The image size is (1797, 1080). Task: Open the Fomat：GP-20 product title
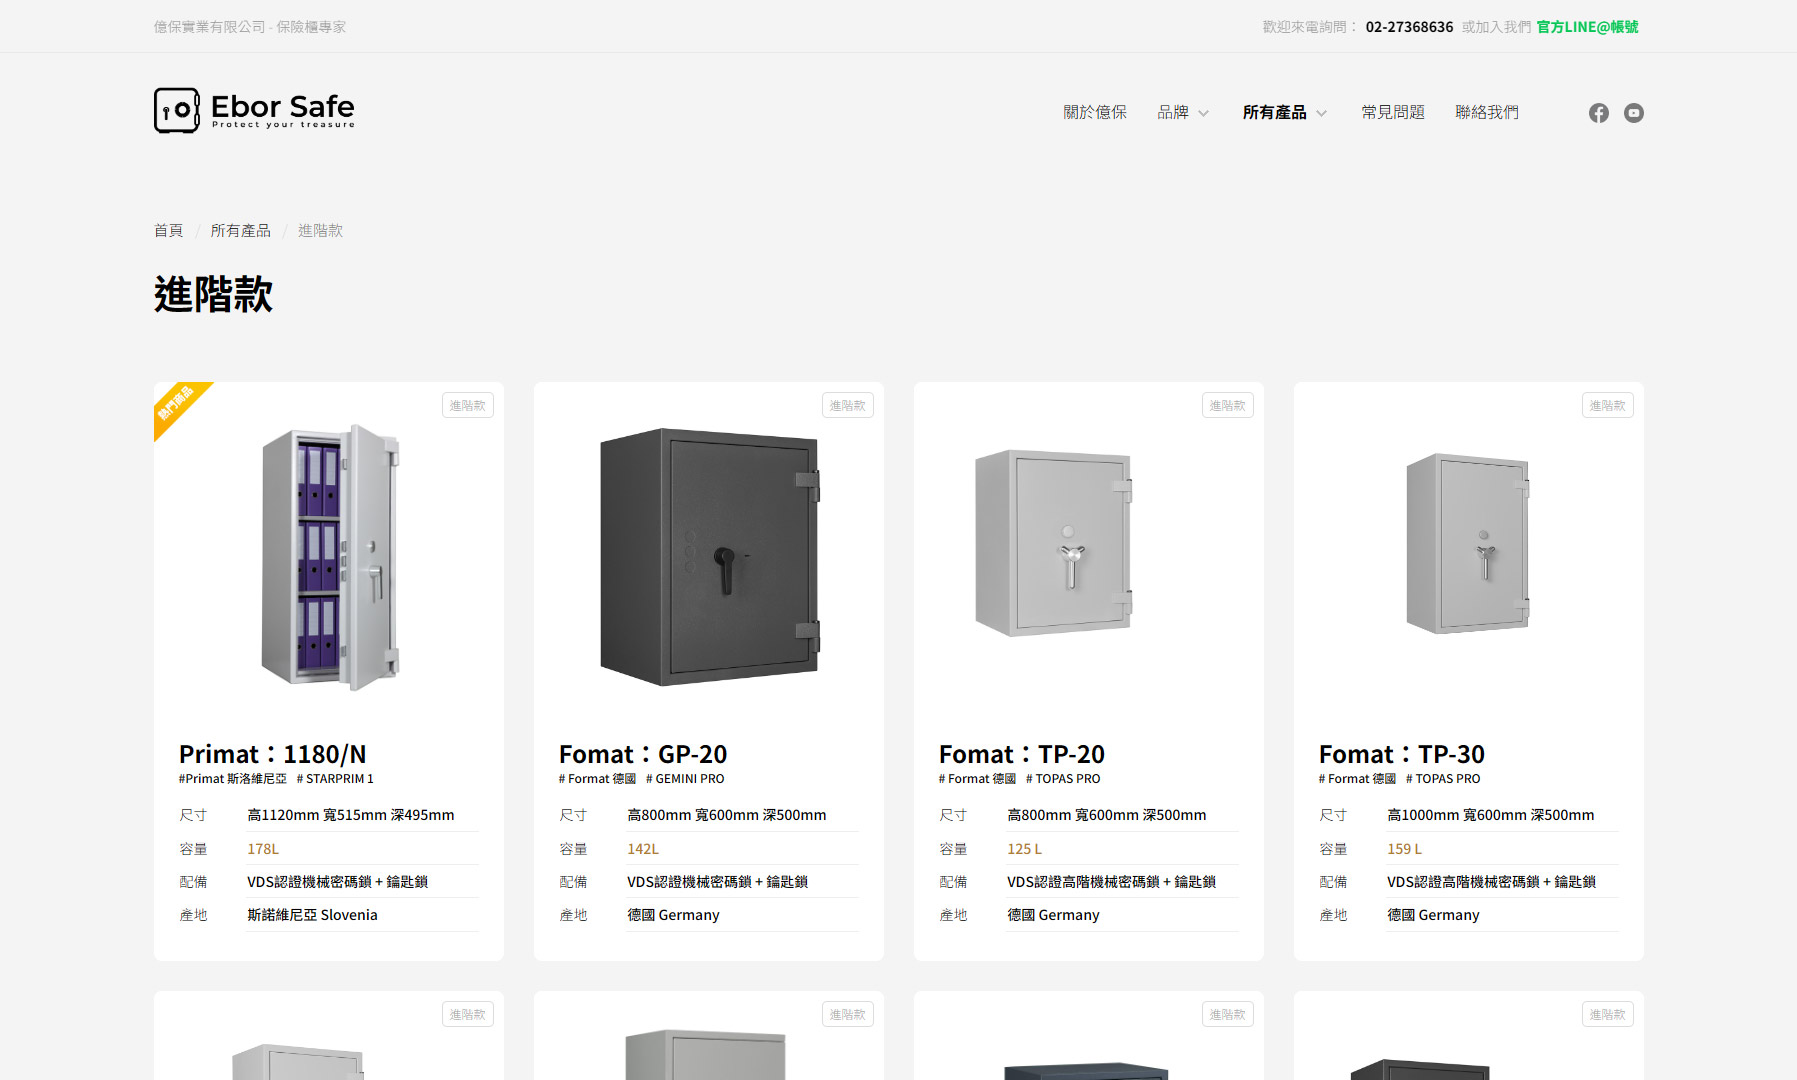[x=643, y=754]
